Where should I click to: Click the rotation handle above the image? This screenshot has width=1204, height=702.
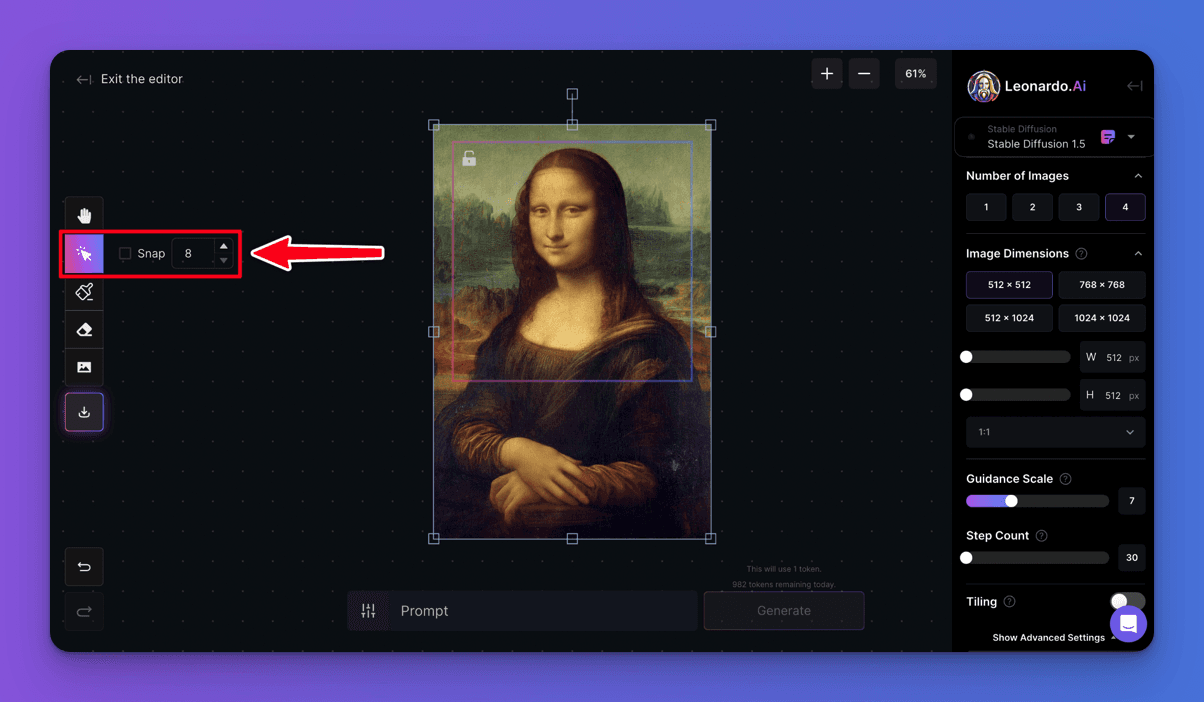[x=572, y=94]
